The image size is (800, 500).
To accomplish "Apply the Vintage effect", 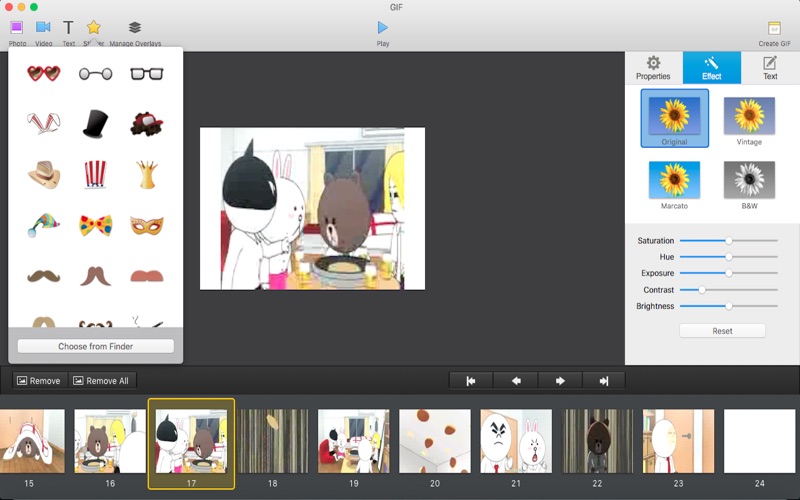I will (749, 118).
